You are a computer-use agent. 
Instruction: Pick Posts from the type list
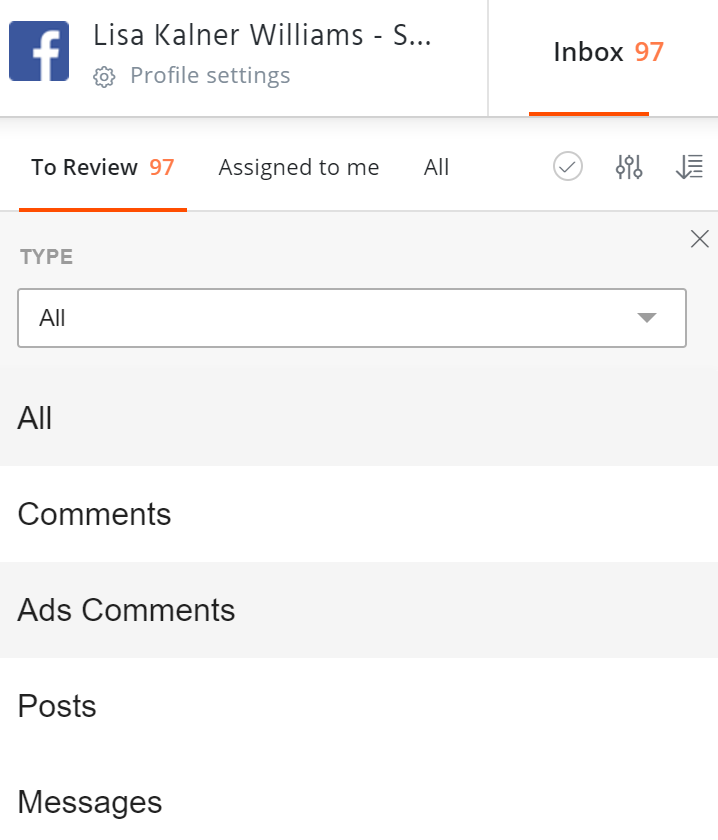click(x=57, y=706)
